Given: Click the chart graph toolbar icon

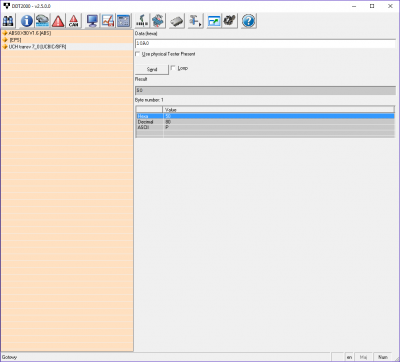Looking at the screenshot, I should click(108, 21).
